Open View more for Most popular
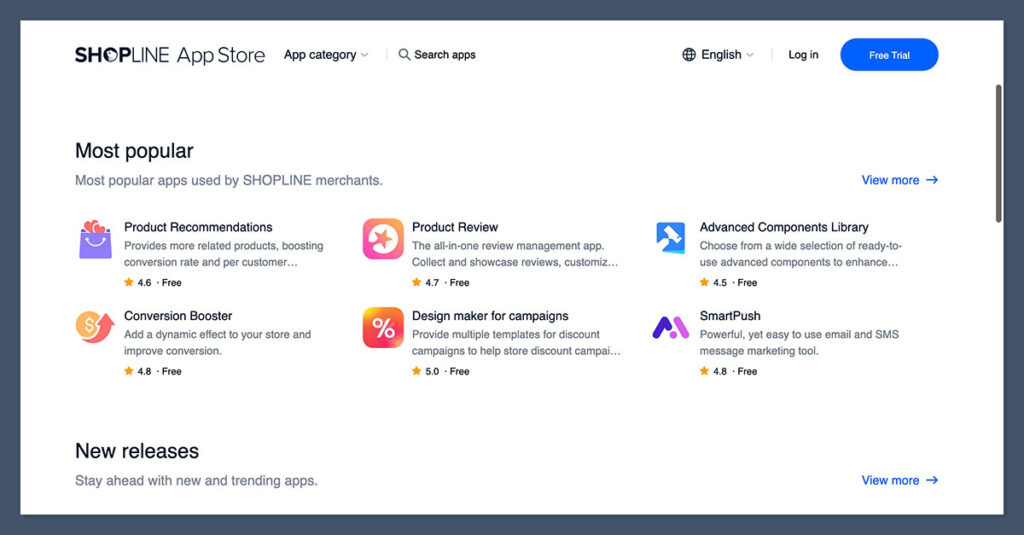This screenshot has height=535, width=1024. [x=899, y=180]
